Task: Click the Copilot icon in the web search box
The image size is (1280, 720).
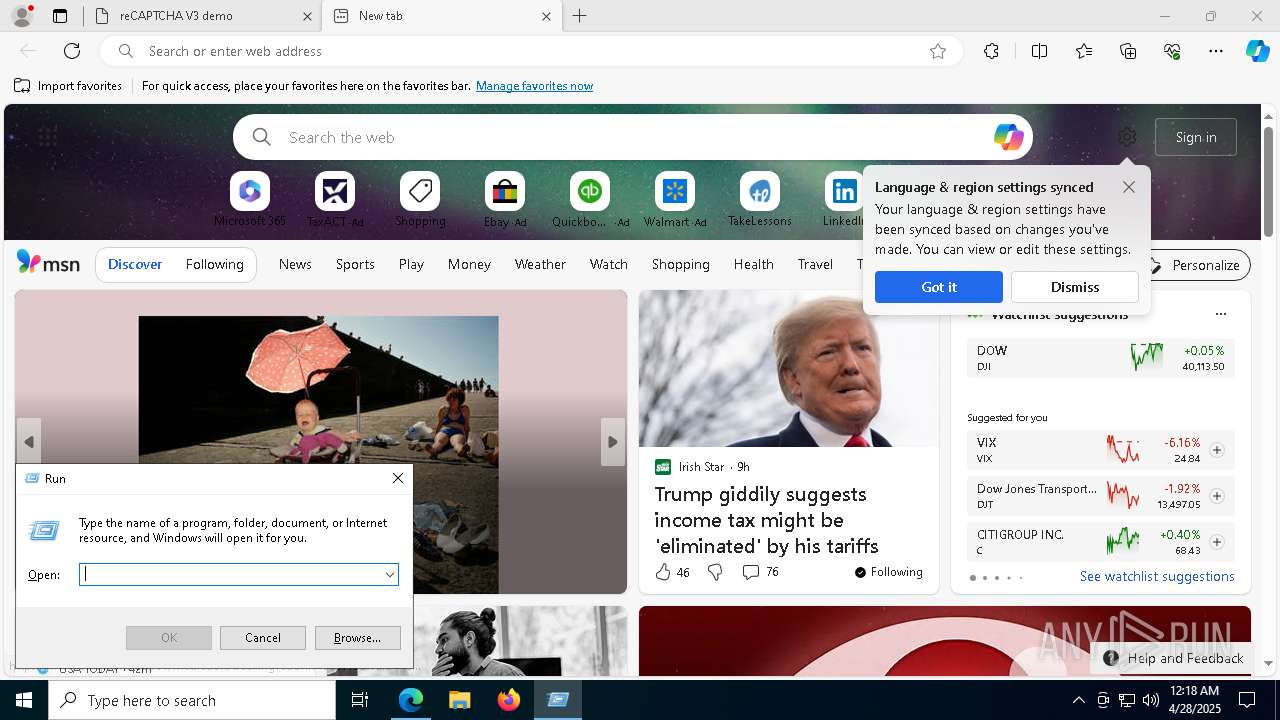Action: 1008,137
